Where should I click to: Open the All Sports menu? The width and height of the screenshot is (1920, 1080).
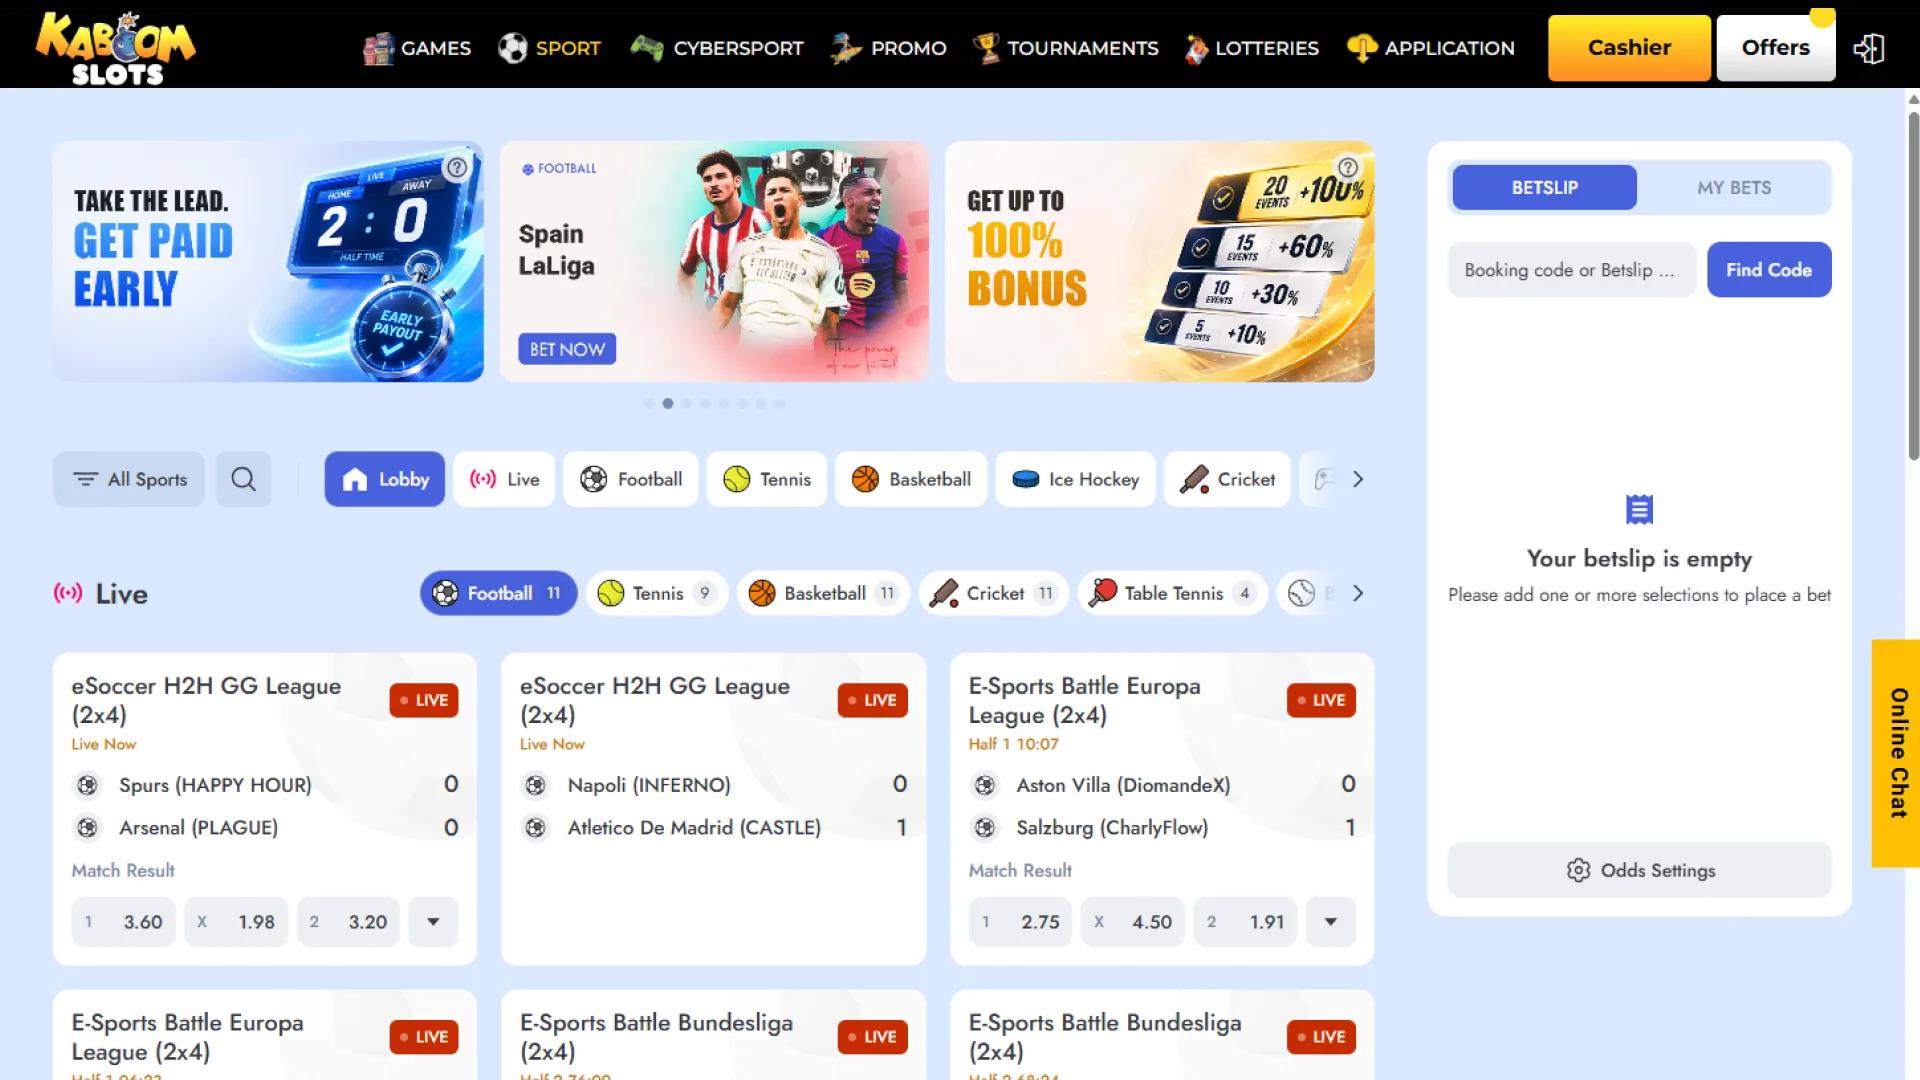[129, 479]
